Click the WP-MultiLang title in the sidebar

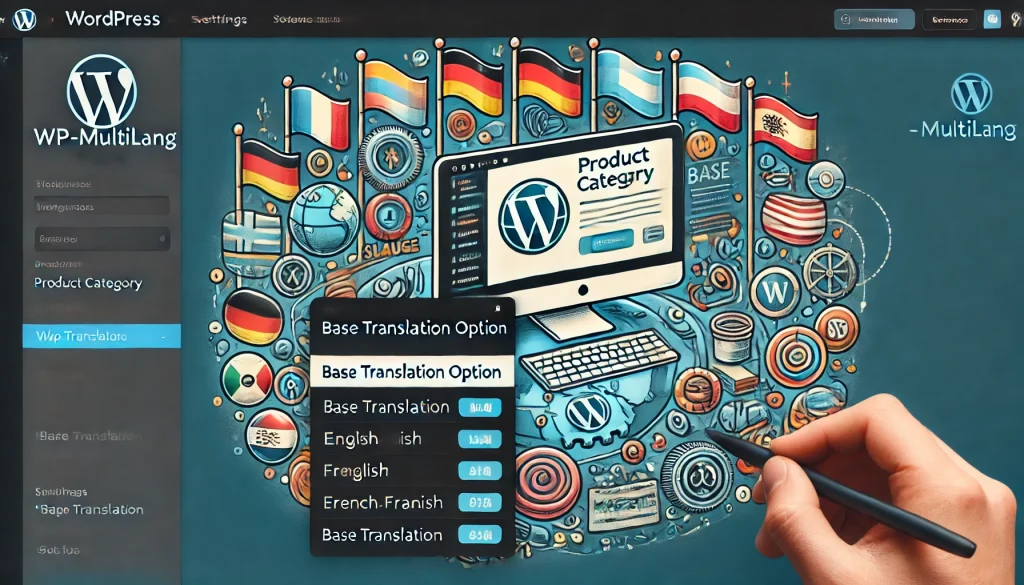point(105,138)
